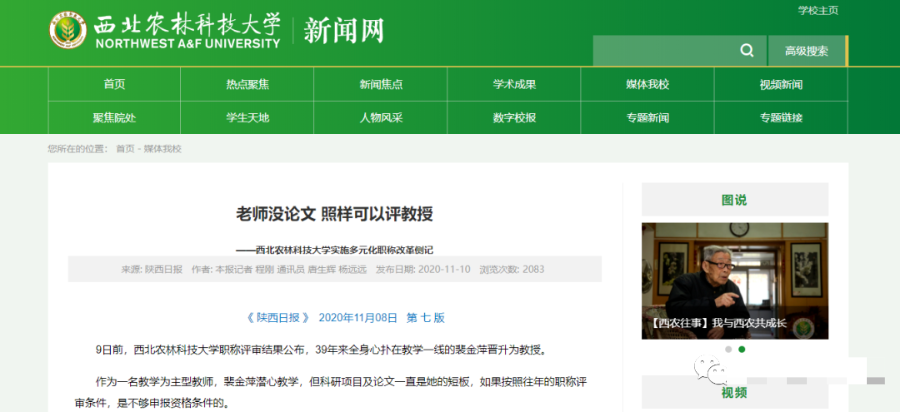Open 视频新闻 section
Image resolution: width=900 pixels, height=412 pixels.
[x=780, y=84]
